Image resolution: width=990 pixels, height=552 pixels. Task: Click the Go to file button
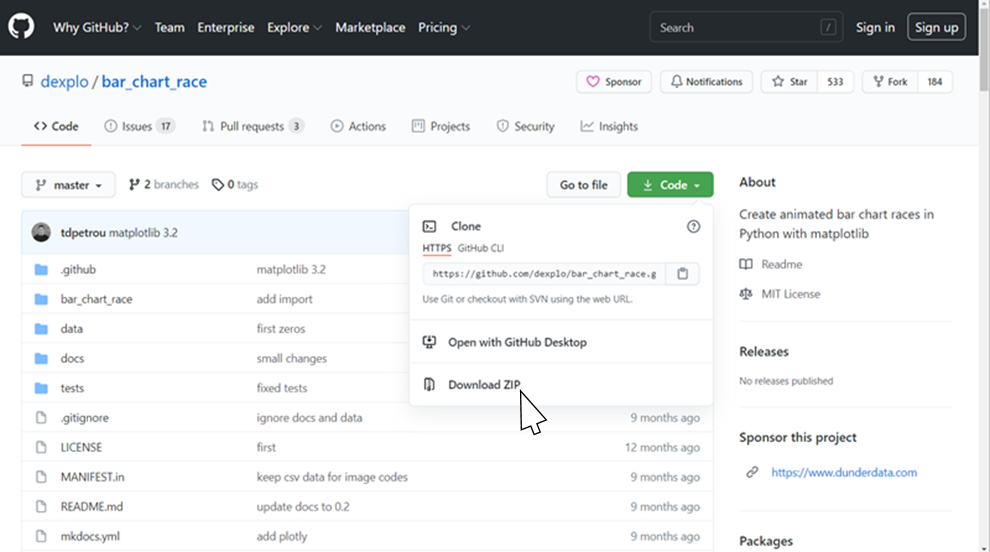click(583, 184)
